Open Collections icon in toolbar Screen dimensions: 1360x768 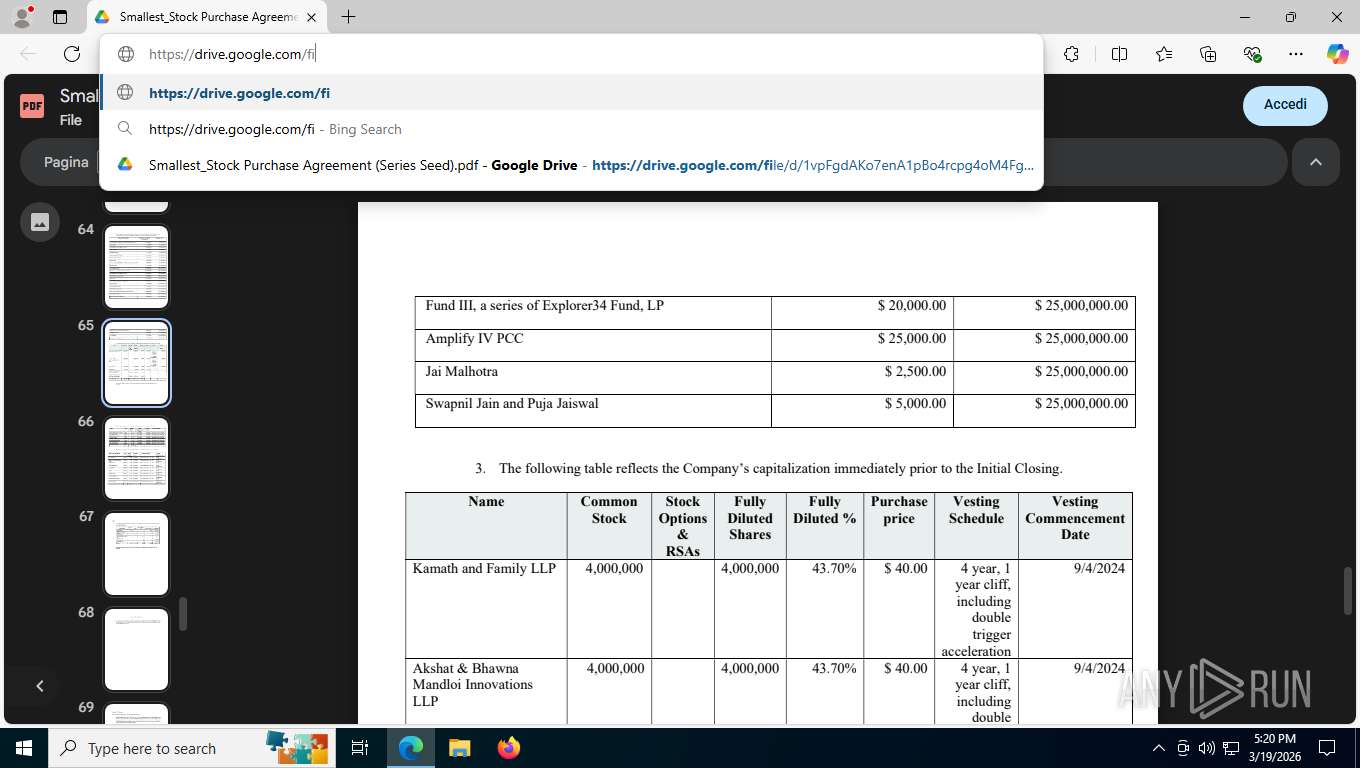pyautogui.click(x=1208, y=54)
